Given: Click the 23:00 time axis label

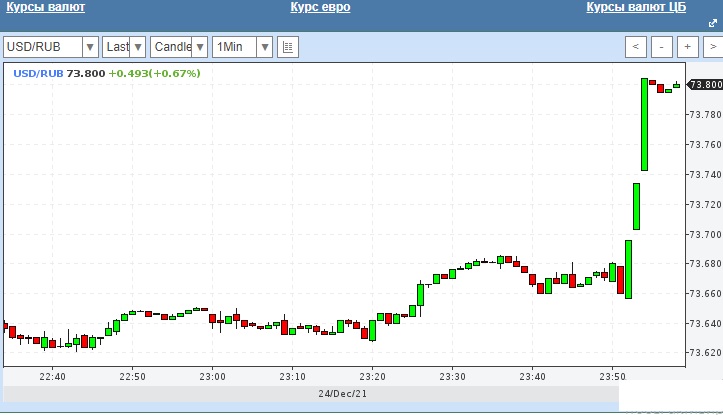Looking at the screenshot, I should point(213,377).
